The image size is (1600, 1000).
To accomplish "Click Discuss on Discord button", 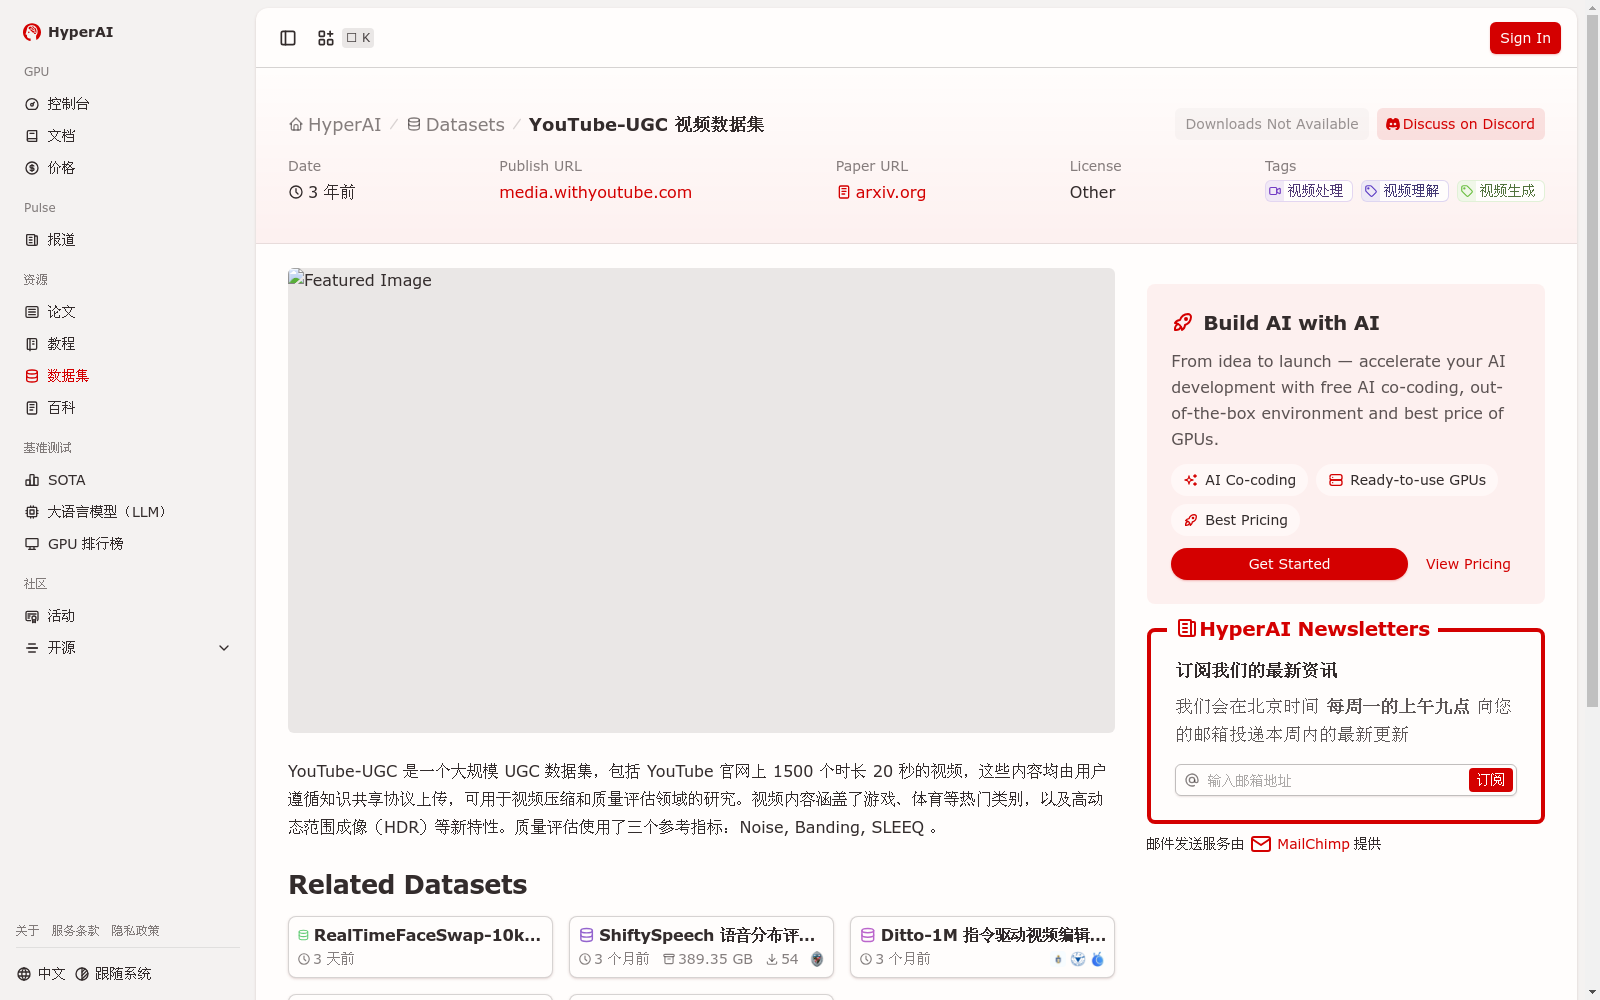I will (1460, 124).
